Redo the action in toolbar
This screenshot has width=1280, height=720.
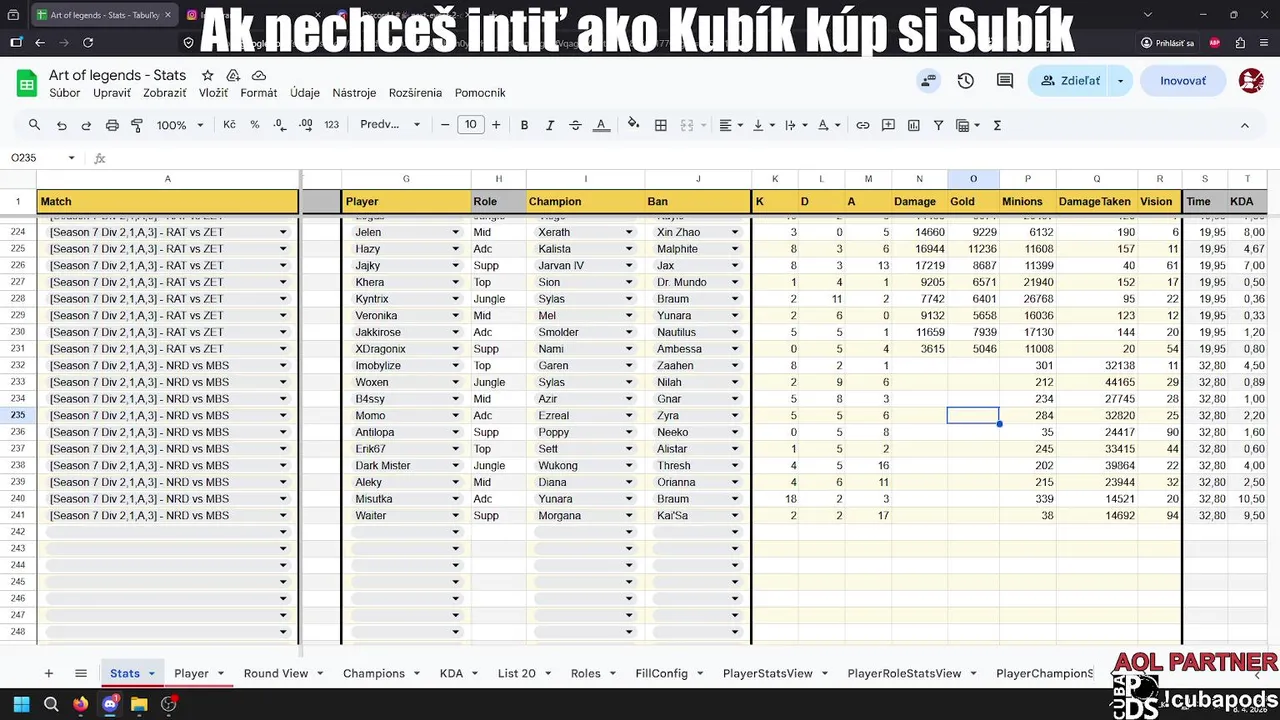pyautogui.click(x=86, y=125)
